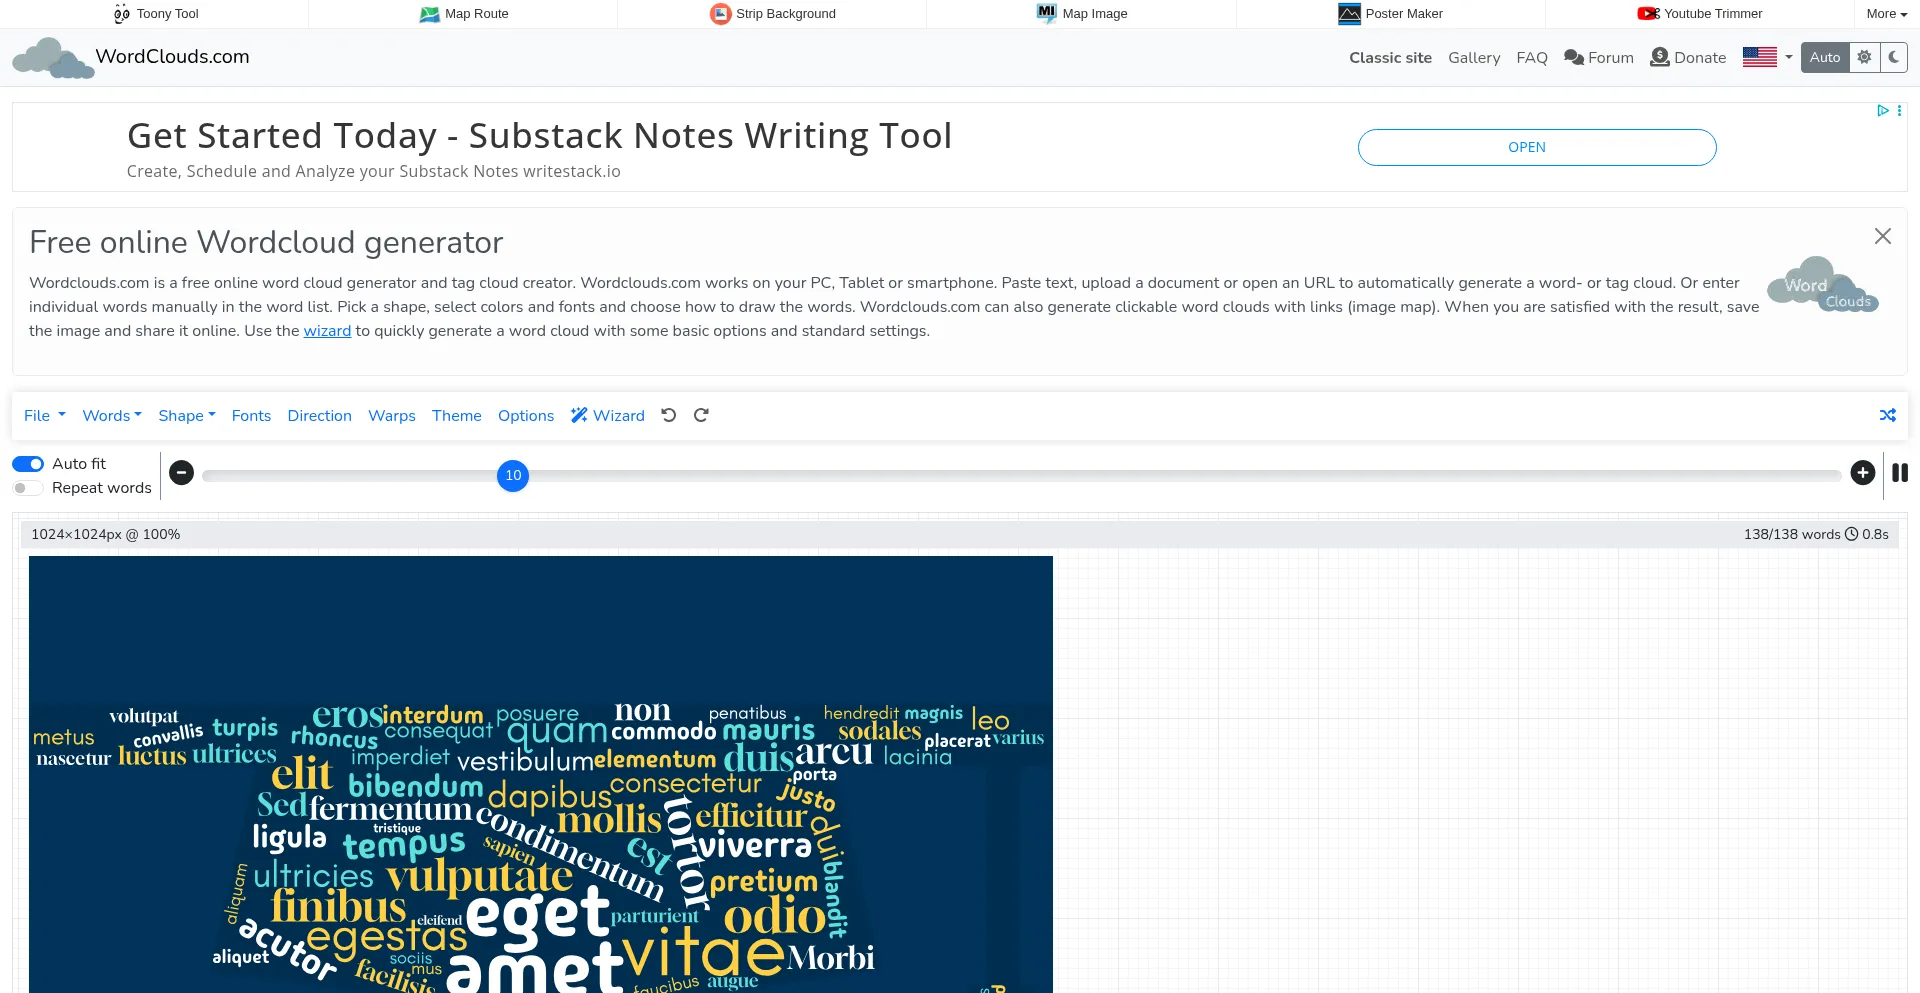Pause the word cloud drawing

(1900, 473)
